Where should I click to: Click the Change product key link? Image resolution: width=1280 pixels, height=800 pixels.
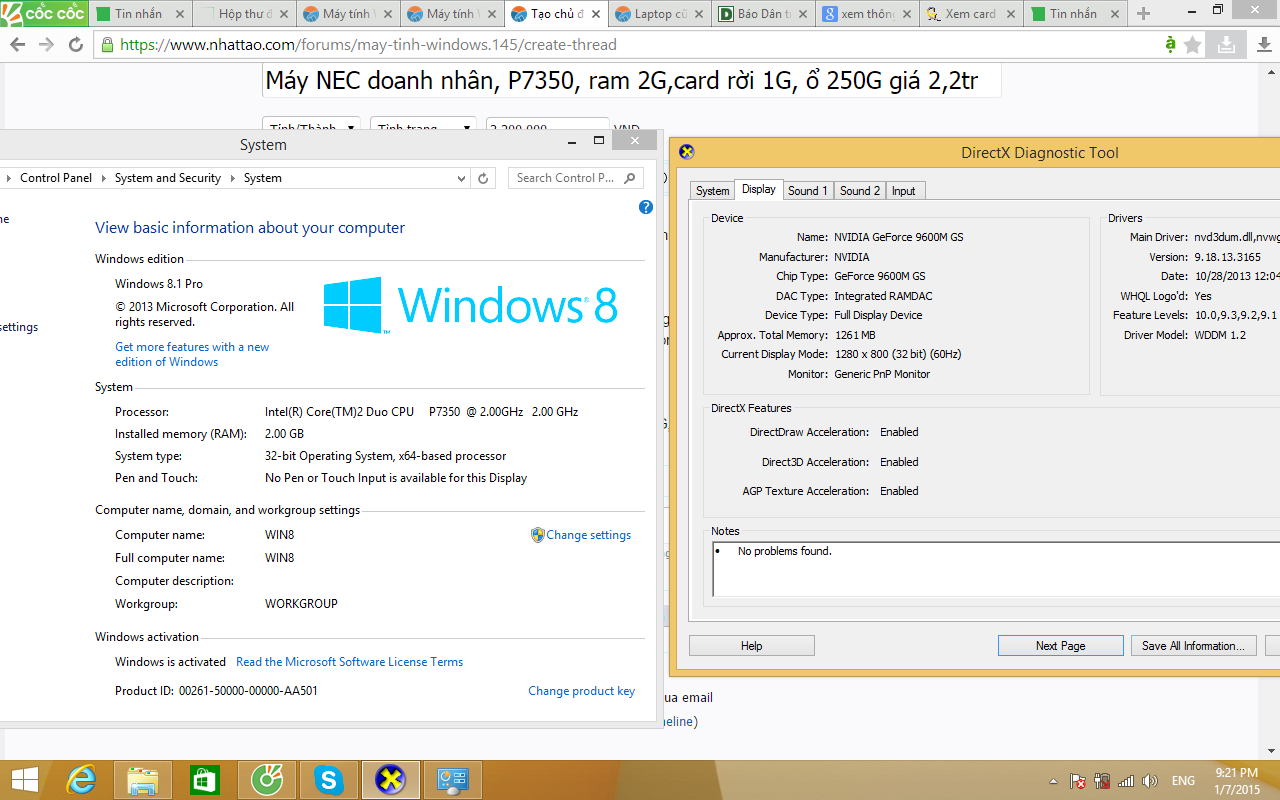[x=582, y=691]
